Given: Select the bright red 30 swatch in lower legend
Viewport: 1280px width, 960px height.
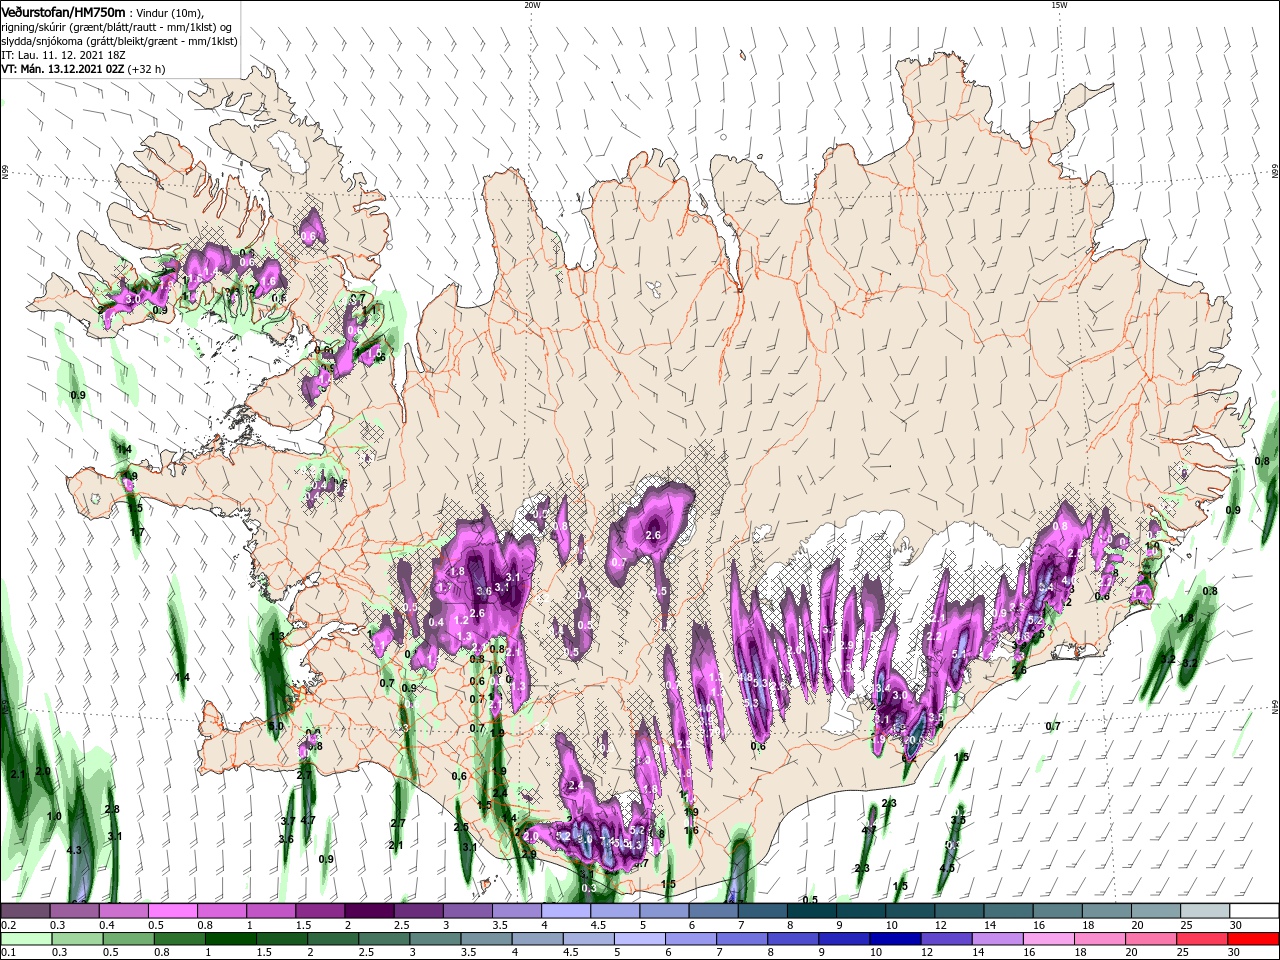Looking at the screenshot, I should 1253,939.
